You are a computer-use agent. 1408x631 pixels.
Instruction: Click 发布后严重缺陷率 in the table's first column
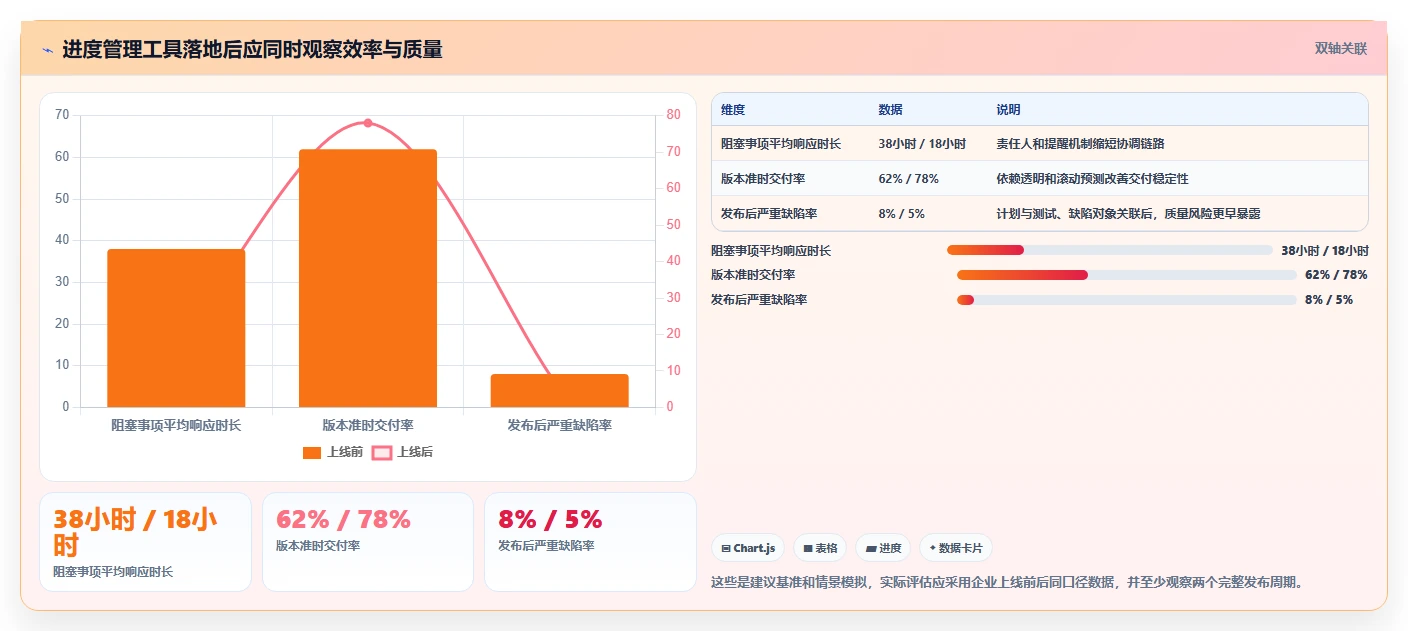769,214
